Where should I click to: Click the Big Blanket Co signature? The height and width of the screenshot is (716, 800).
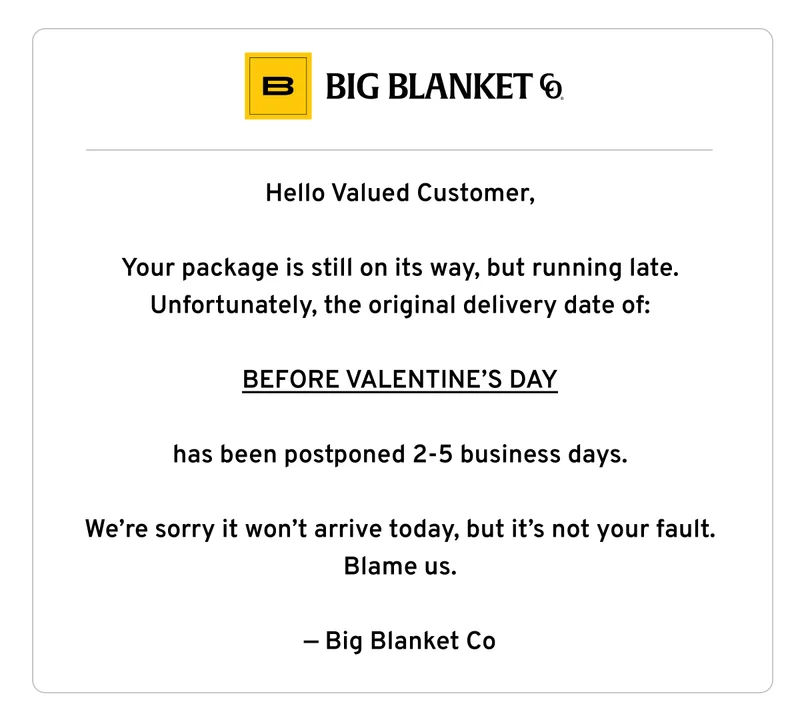tap(399, 641)
